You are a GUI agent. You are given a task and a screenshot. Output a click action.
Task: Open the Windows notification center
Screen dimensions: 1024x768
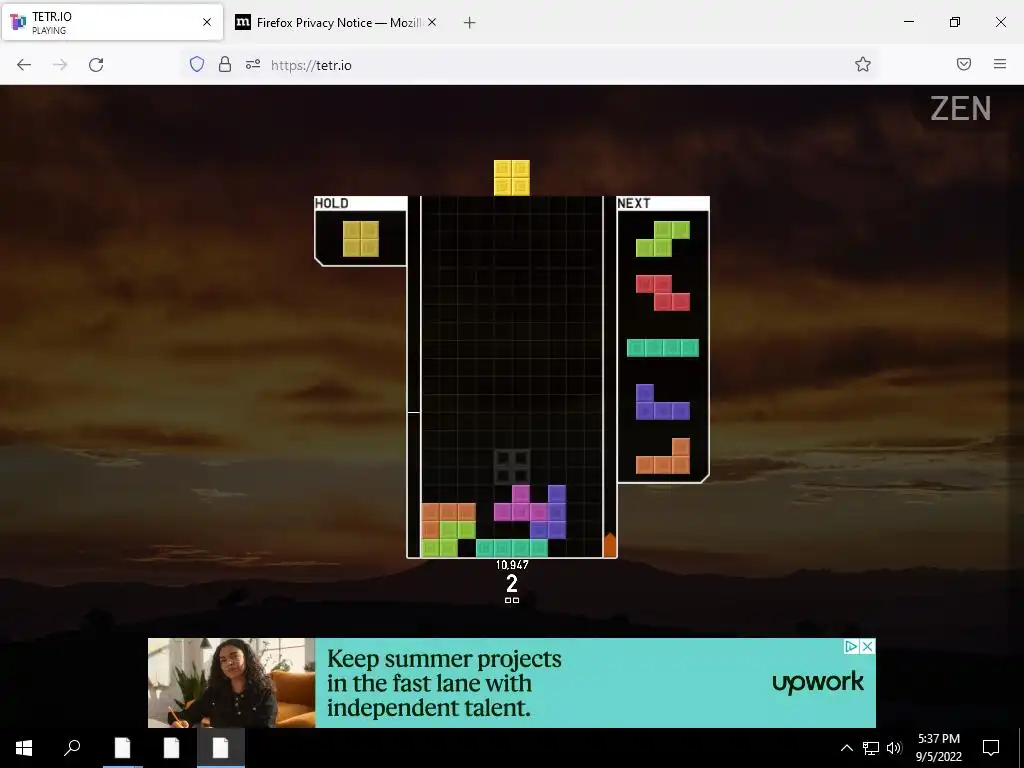click(991, 748)
